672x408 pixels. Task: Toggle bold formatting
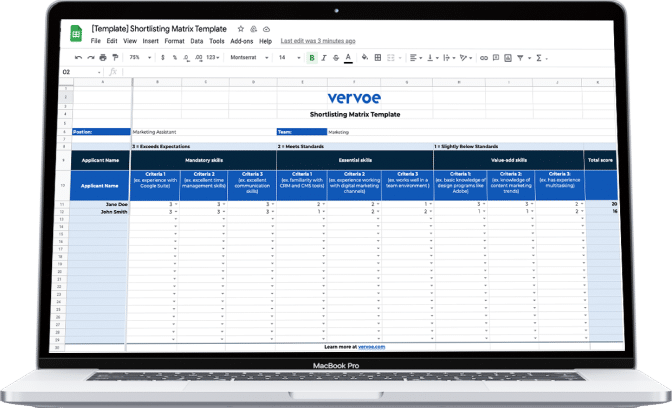pos(312,57)
